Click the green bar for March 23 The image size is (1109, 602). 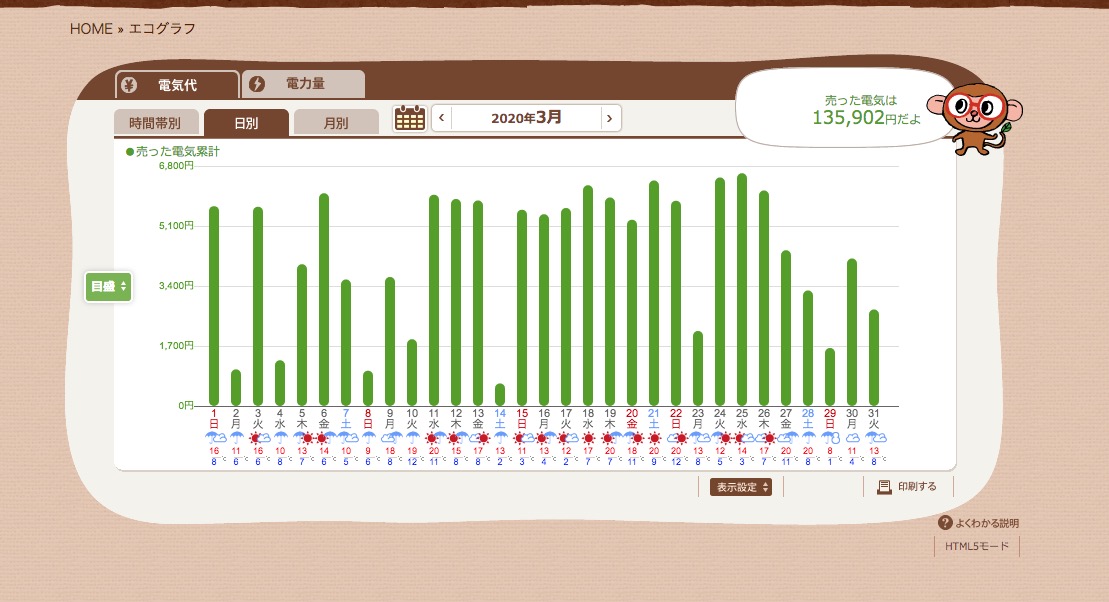[698, 369]
